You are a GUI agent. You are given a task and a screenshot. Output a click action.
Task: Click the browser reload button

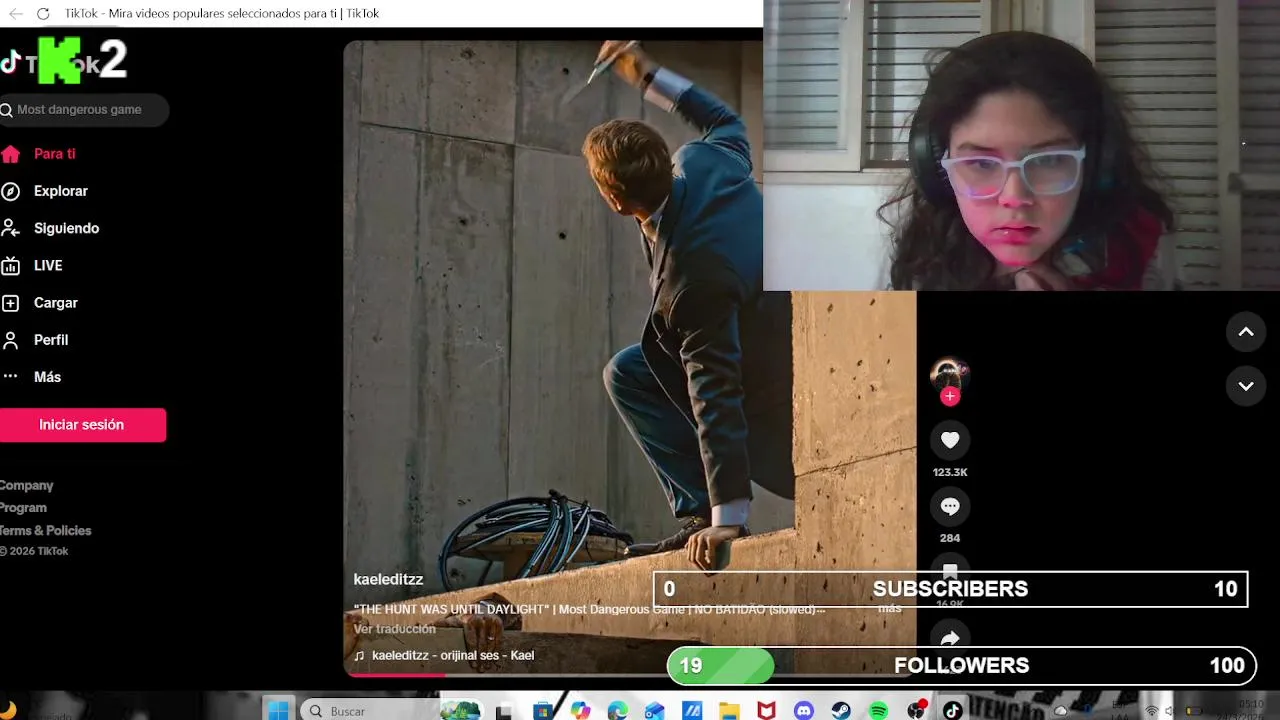coord(43,13)
